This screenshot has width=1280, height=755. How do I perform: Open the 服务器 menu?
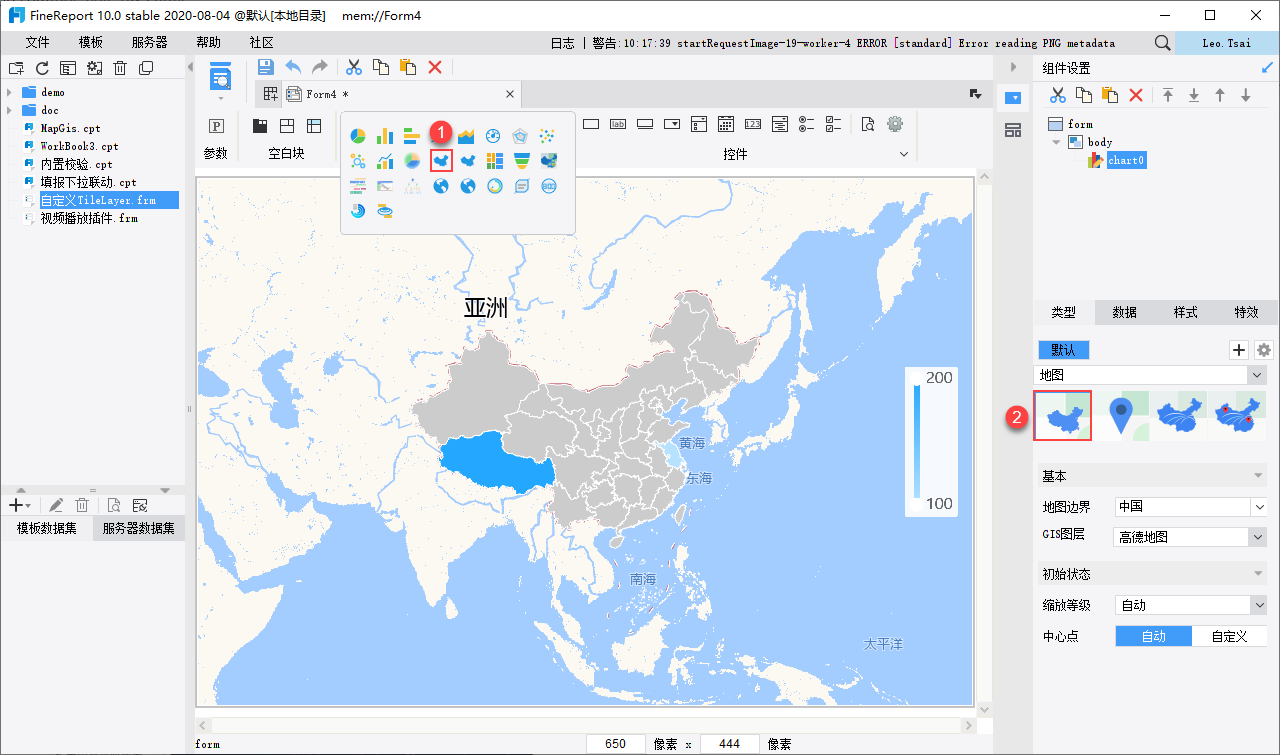click(150, 43)
